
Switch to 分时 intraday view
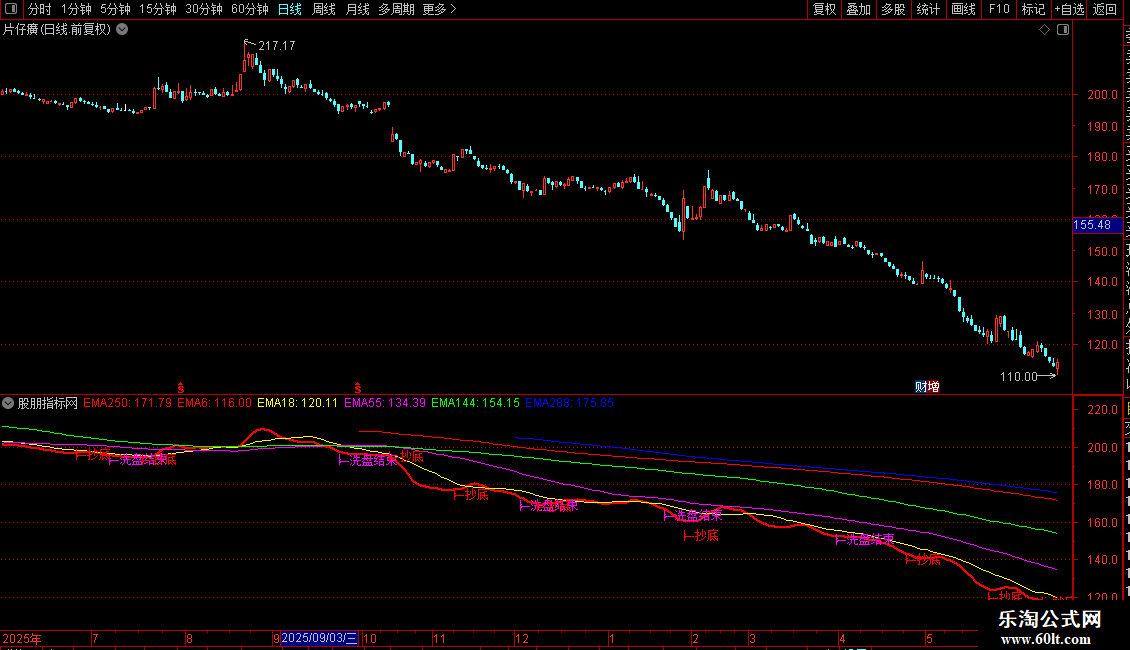pos(40,9)
